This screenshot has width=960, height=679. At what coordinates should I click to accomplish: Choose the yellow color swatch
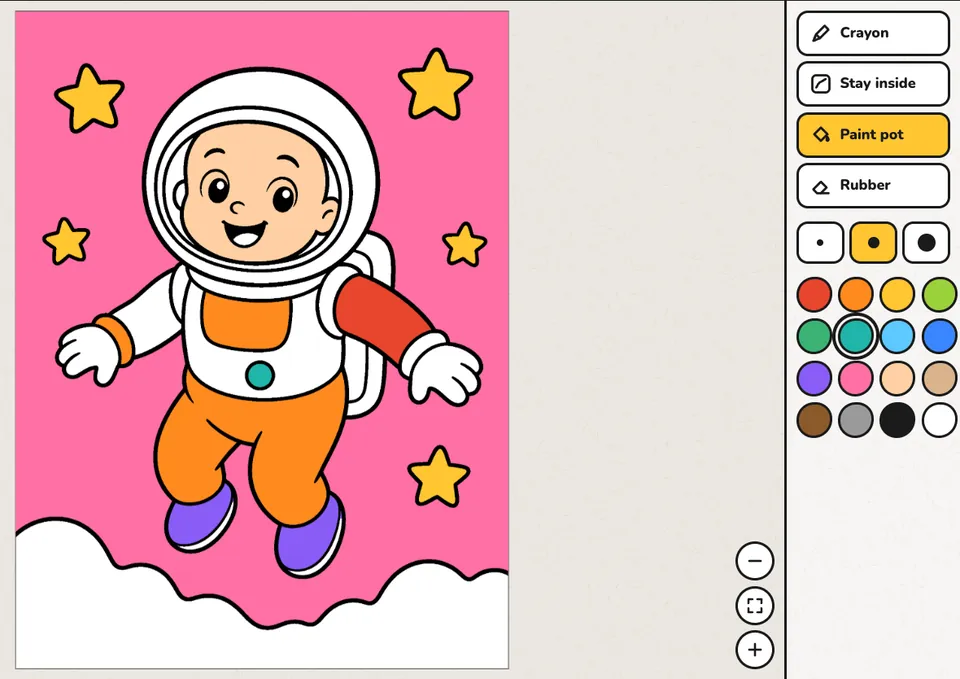click(x=897, y=294)
